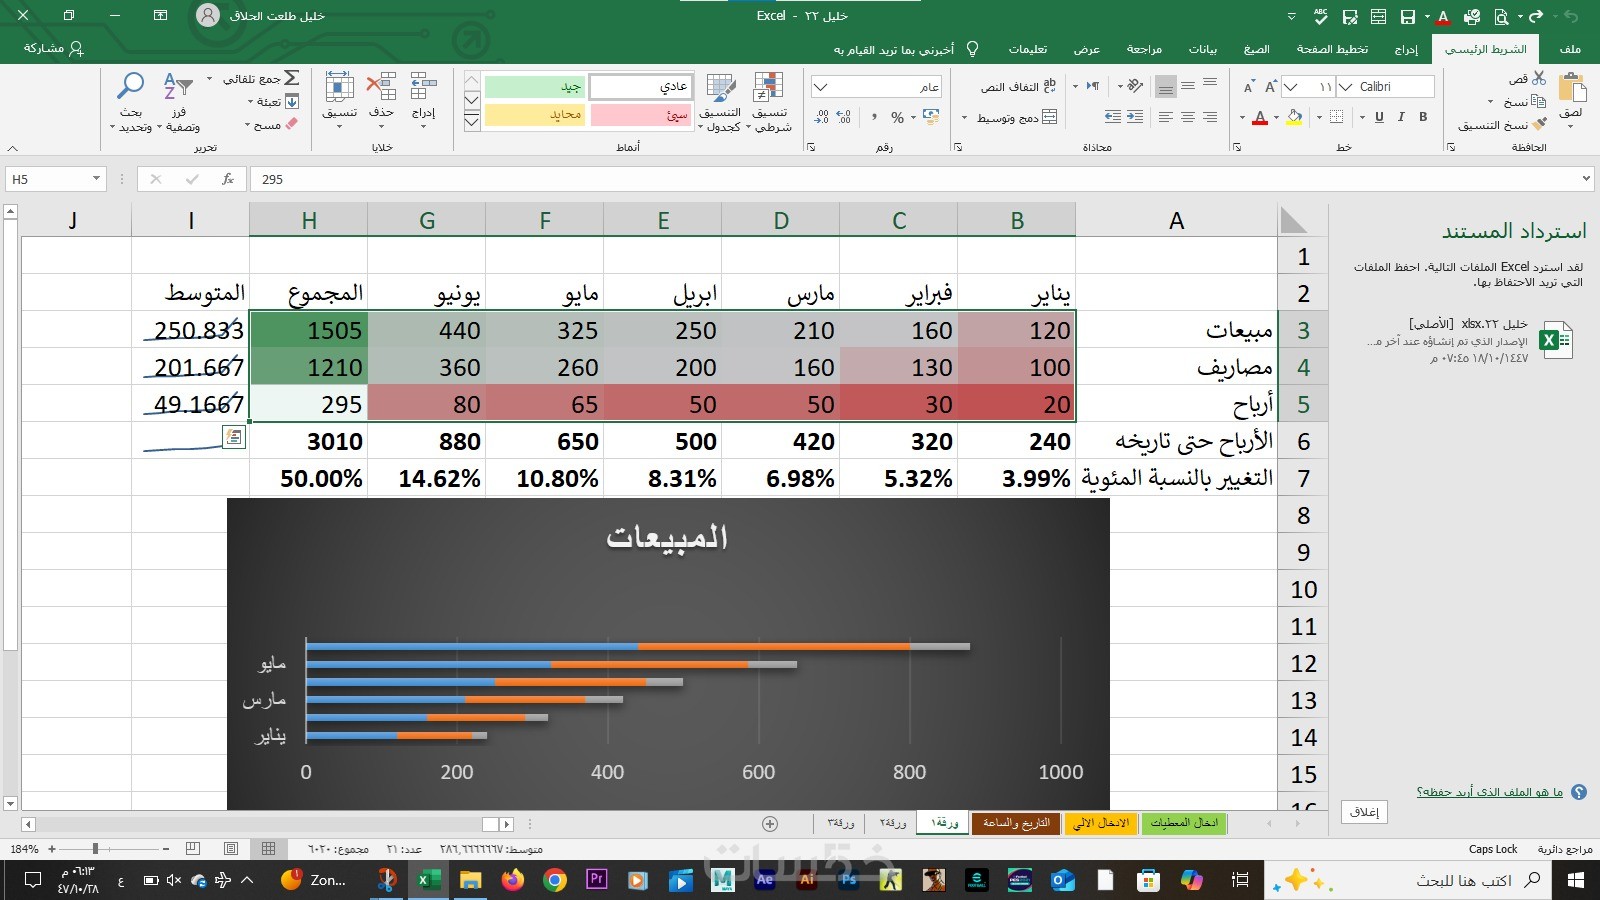Apply Italic formatting with the I icon
The width and height of the screenshot is (1600, 900).
[1401, 117]
